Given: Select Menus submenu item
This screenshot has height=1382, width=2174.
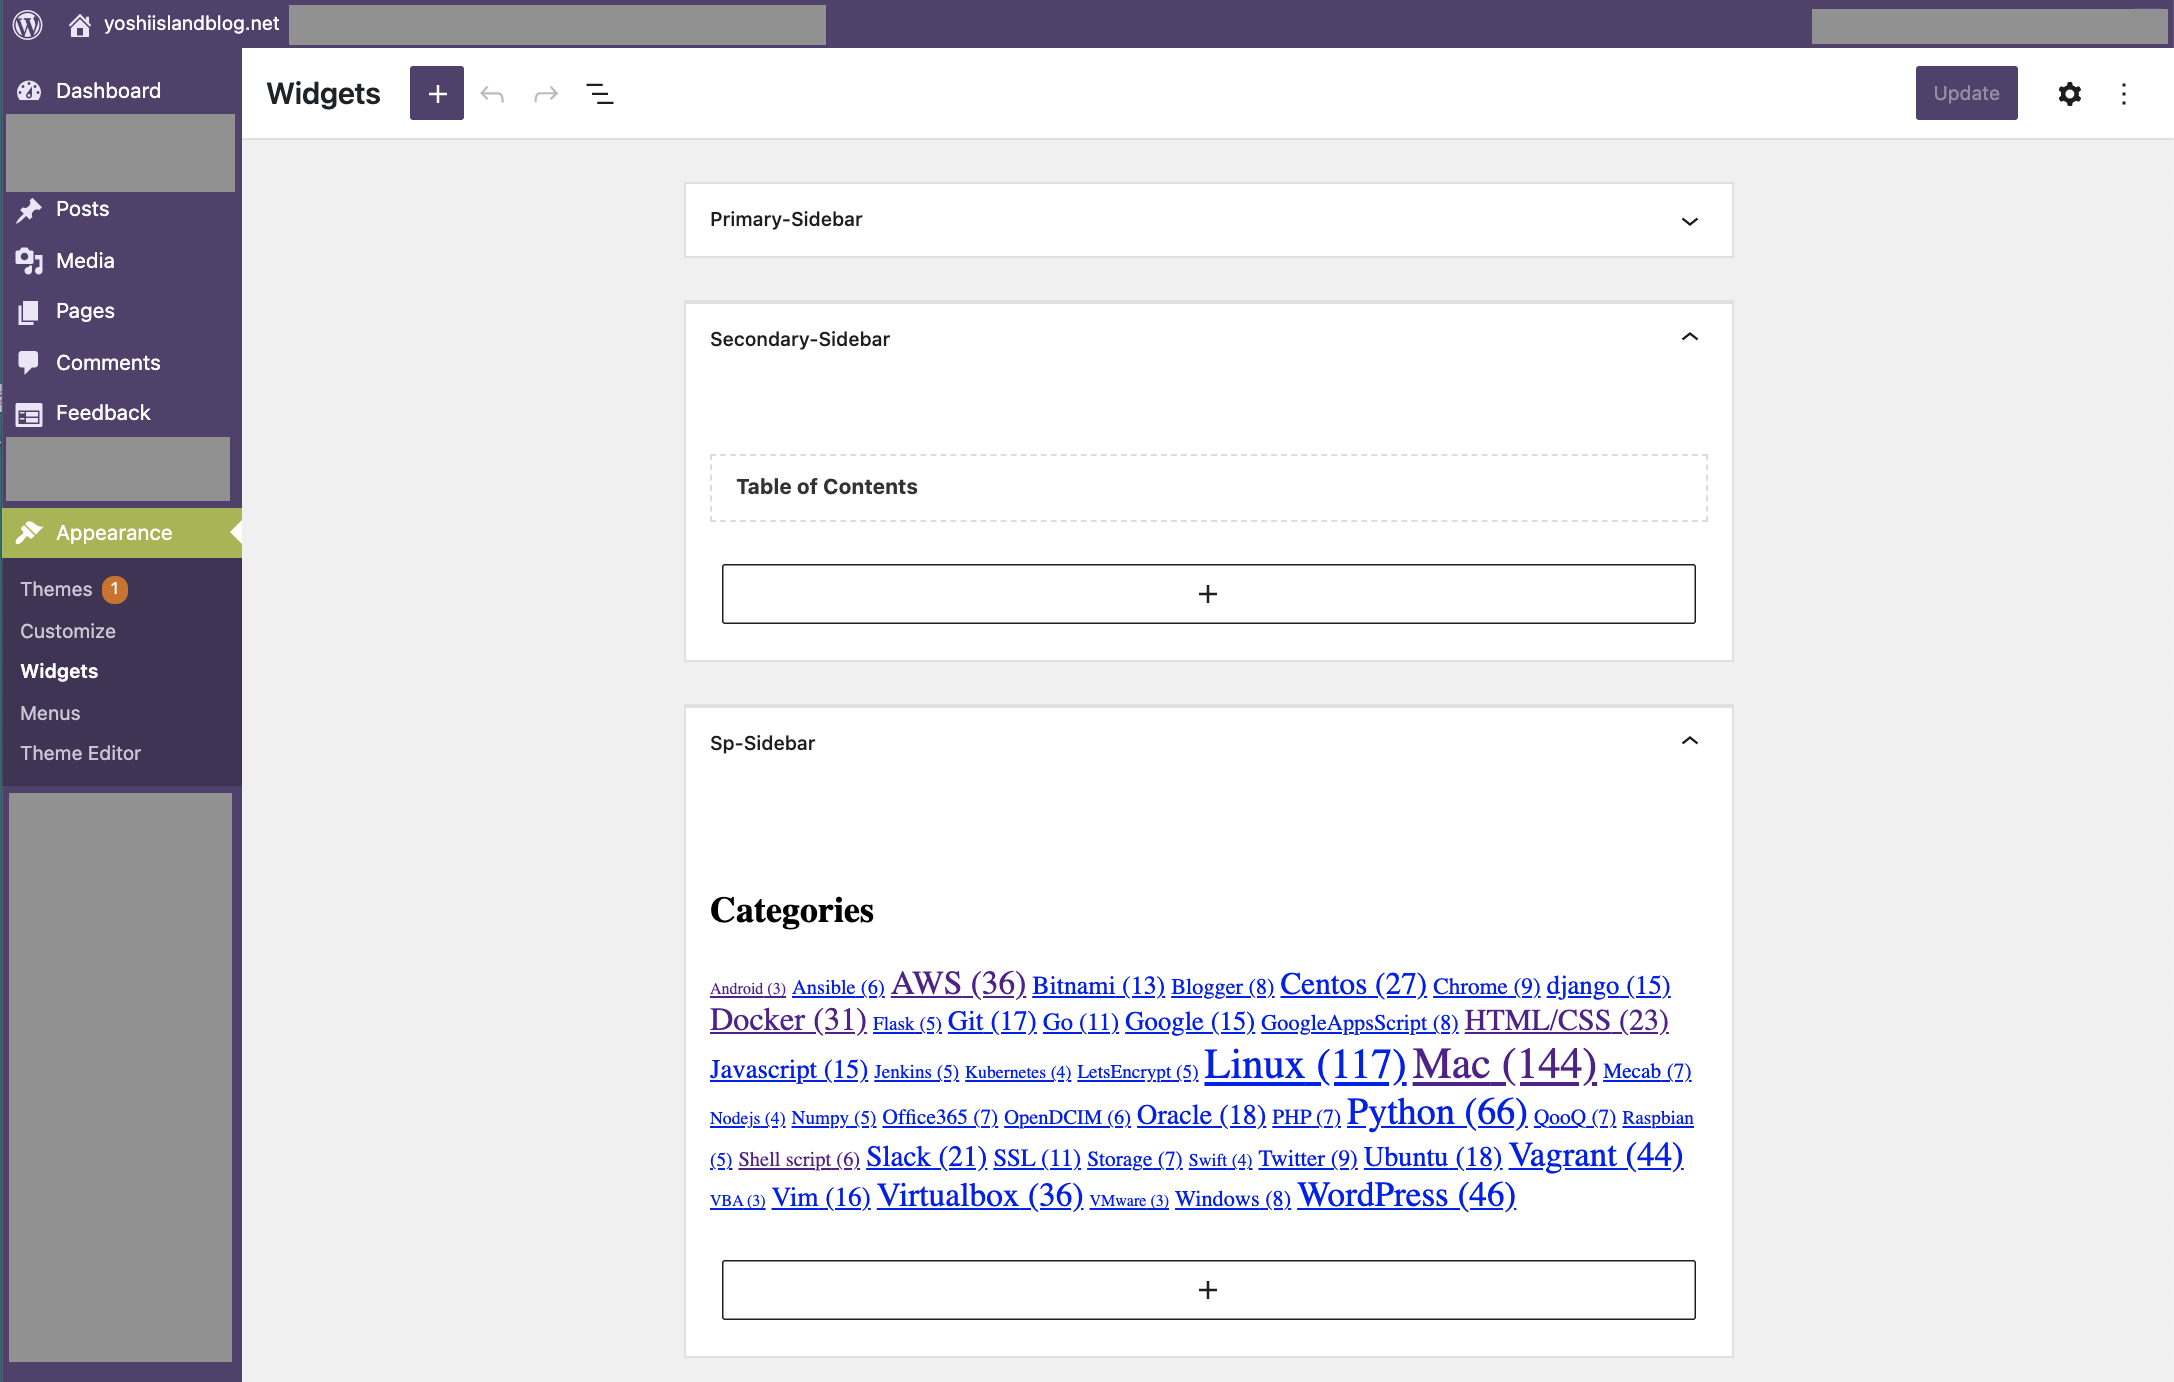Looking at the screenshot, I should point(50,713).
